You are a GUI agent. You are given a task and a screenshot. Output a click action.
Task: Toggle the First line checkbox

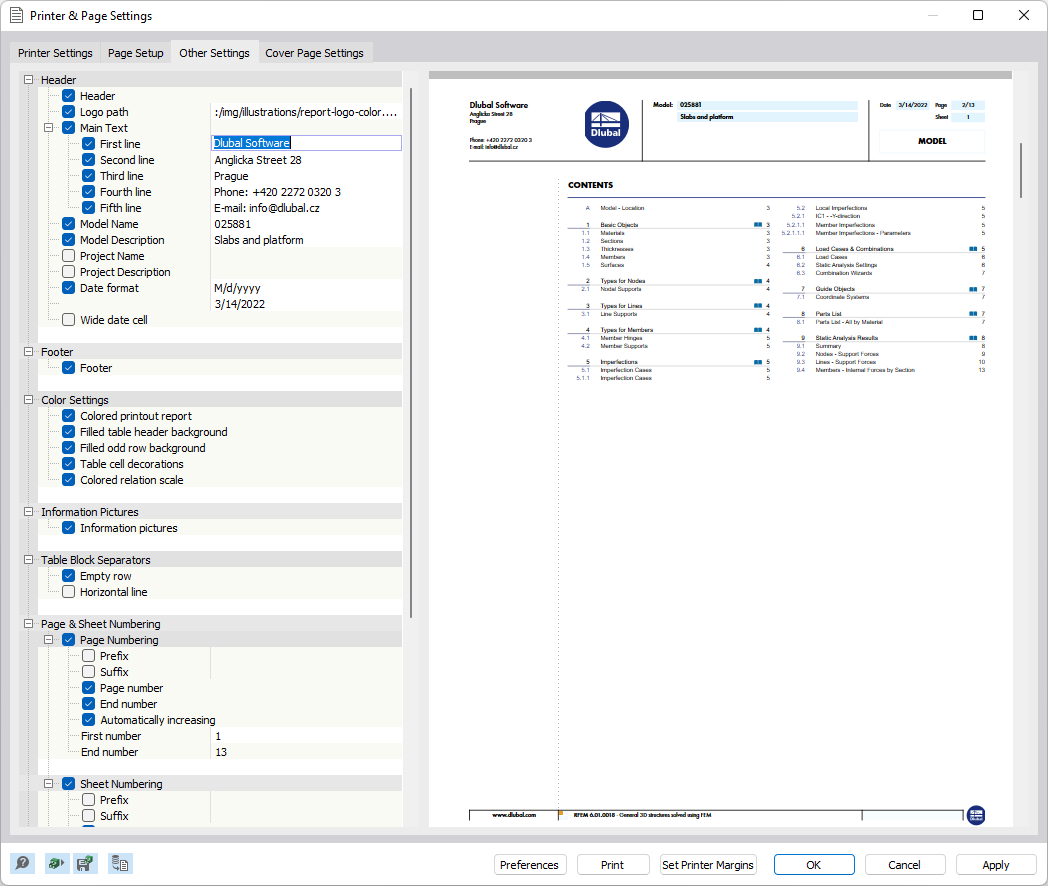[x=89, y=144]
